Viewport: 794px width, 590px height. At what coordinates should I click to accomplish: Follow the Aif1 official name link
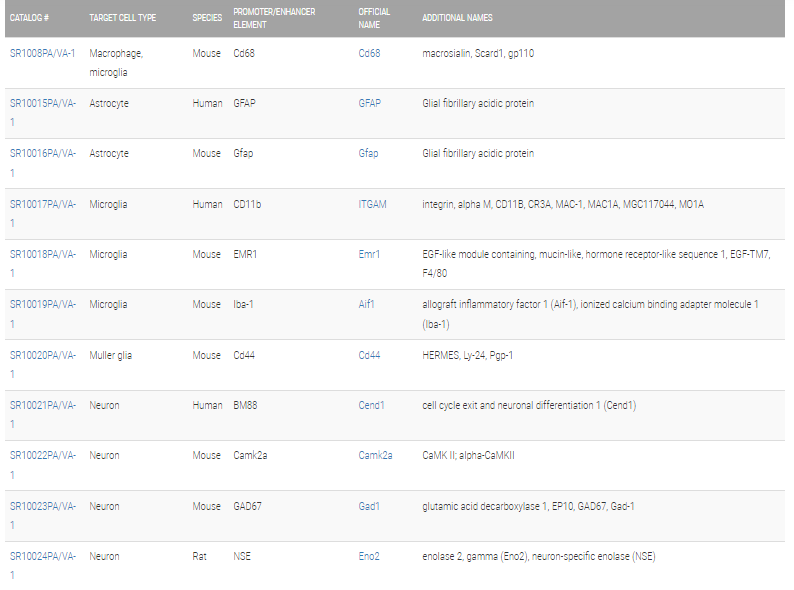(x=366, y=304)
